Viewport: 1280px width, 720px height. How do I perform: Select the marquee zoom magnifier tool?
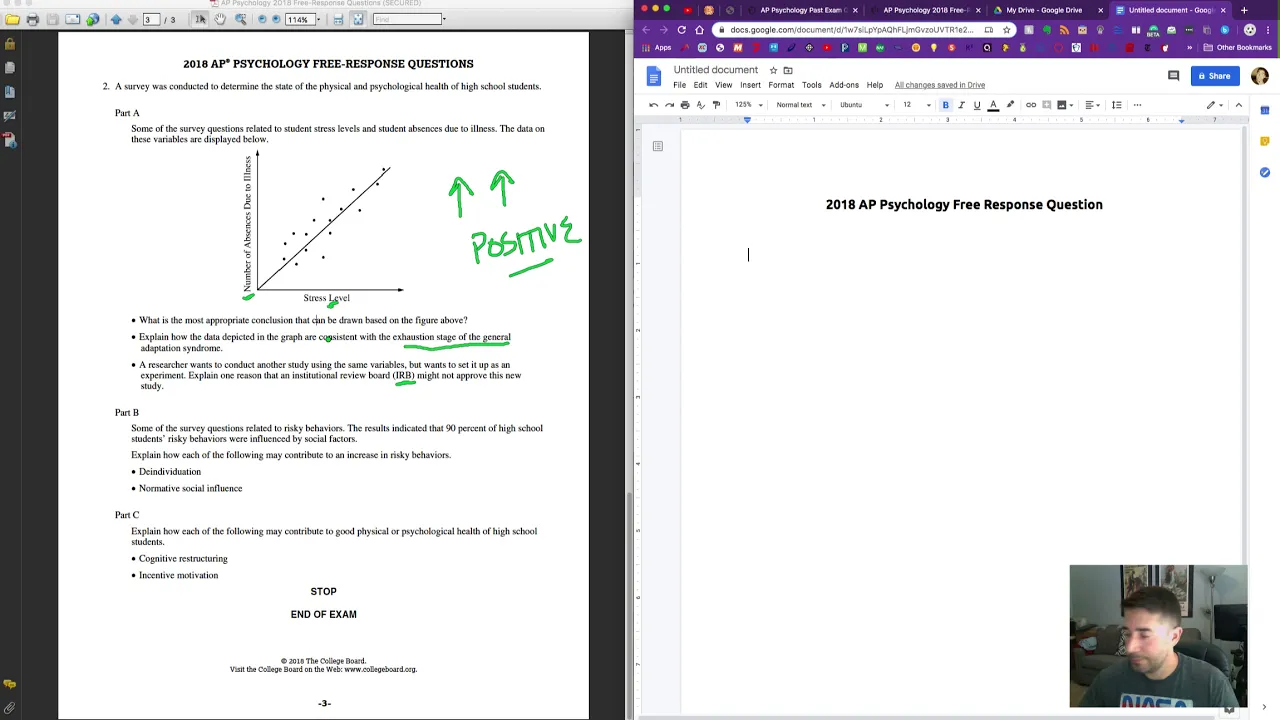click(x=240, y=19)
